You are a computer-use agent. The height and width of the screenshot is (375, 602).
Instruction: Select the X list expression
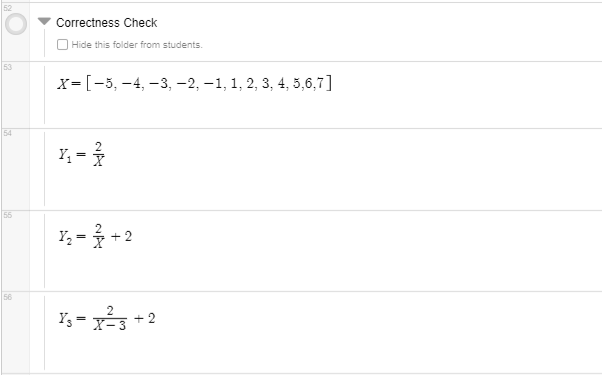194,83
